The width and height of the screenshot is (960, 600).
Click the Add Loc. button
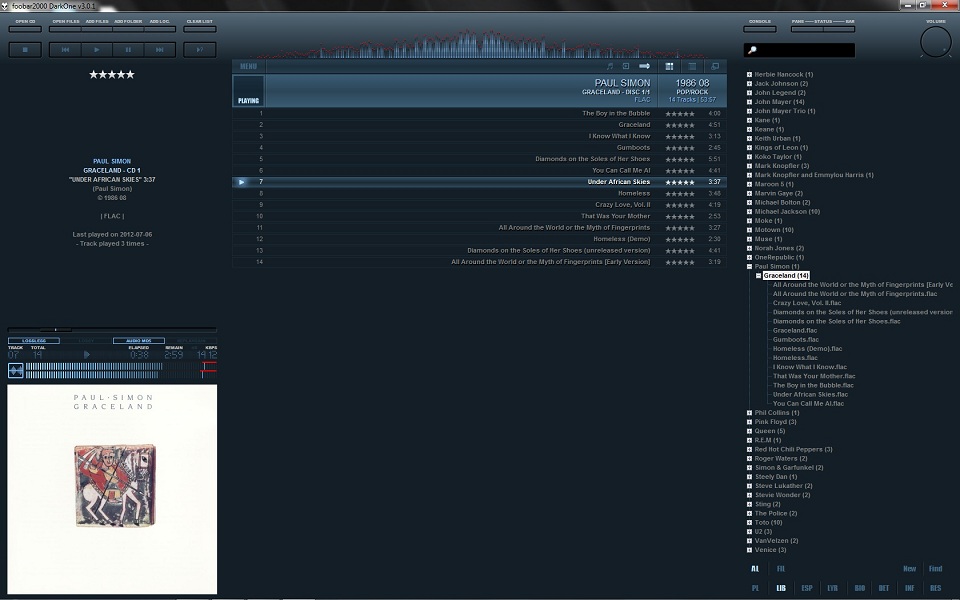160,29
